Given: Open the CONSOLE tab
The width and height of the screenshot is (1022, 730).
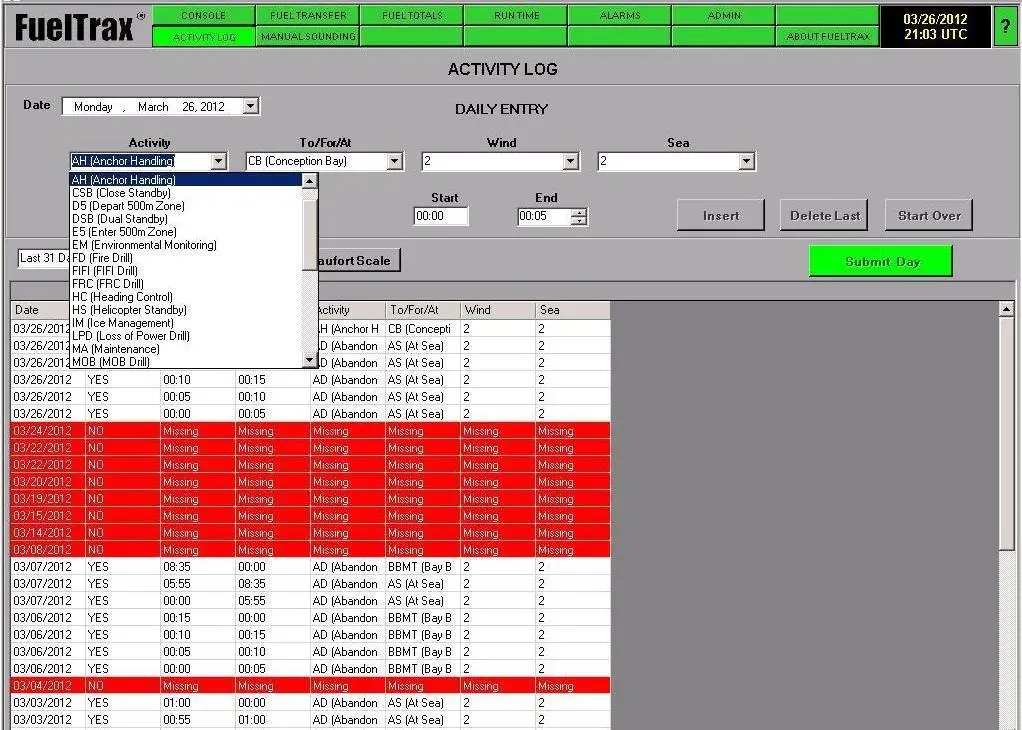Looking at the screenshot, I should tap(203, 15).
